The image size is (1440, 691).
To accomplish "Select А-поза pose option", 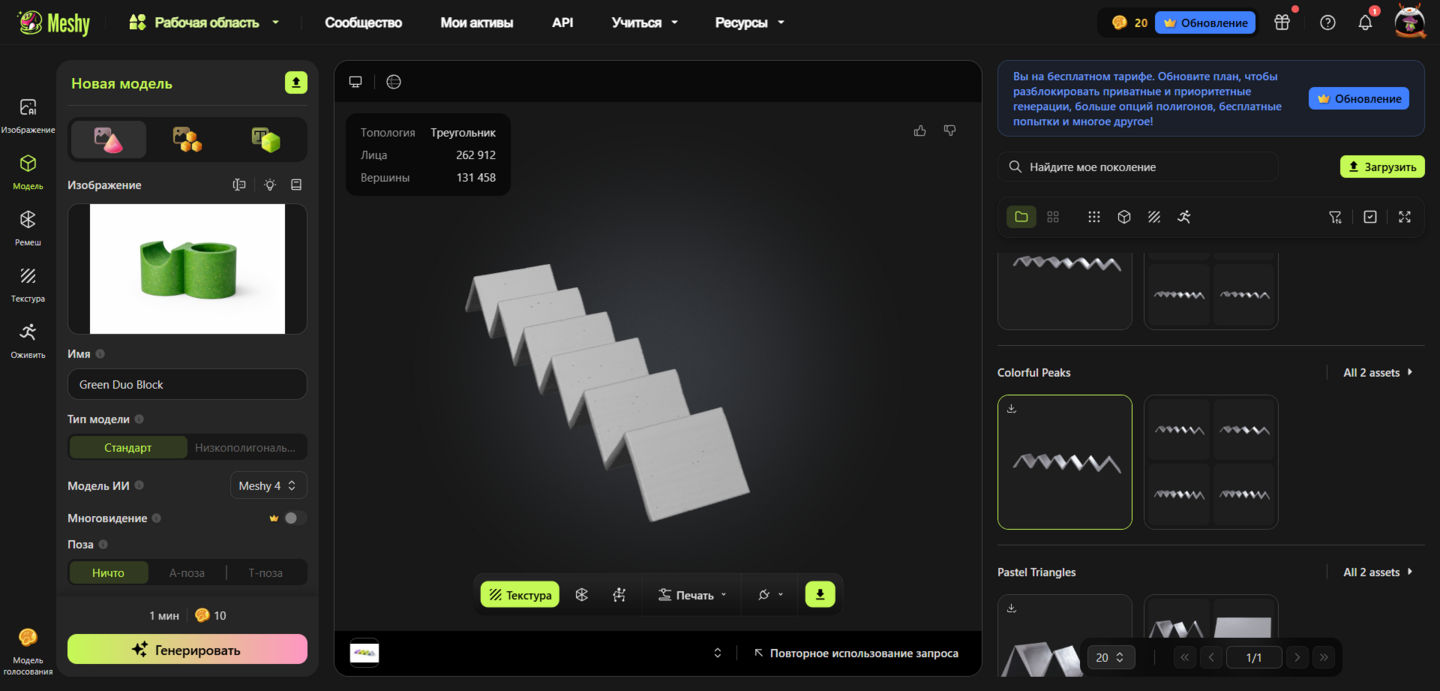I will point(187,573).
